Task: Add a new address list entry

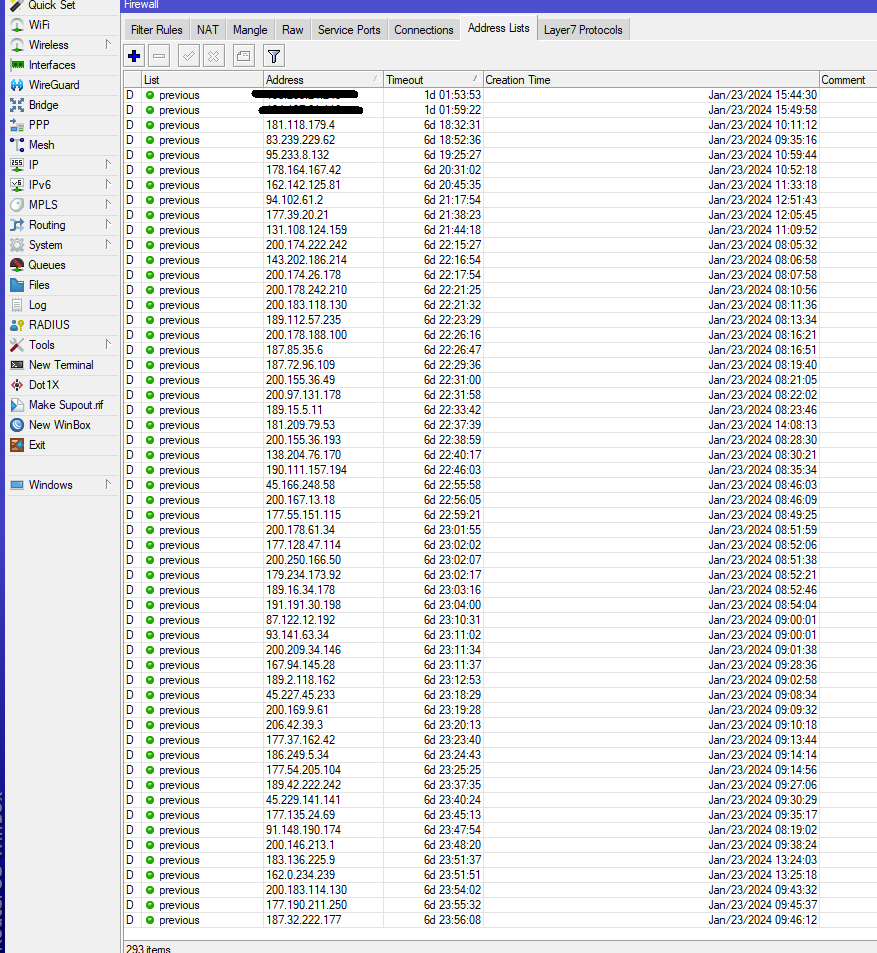Action: (133, 56)
